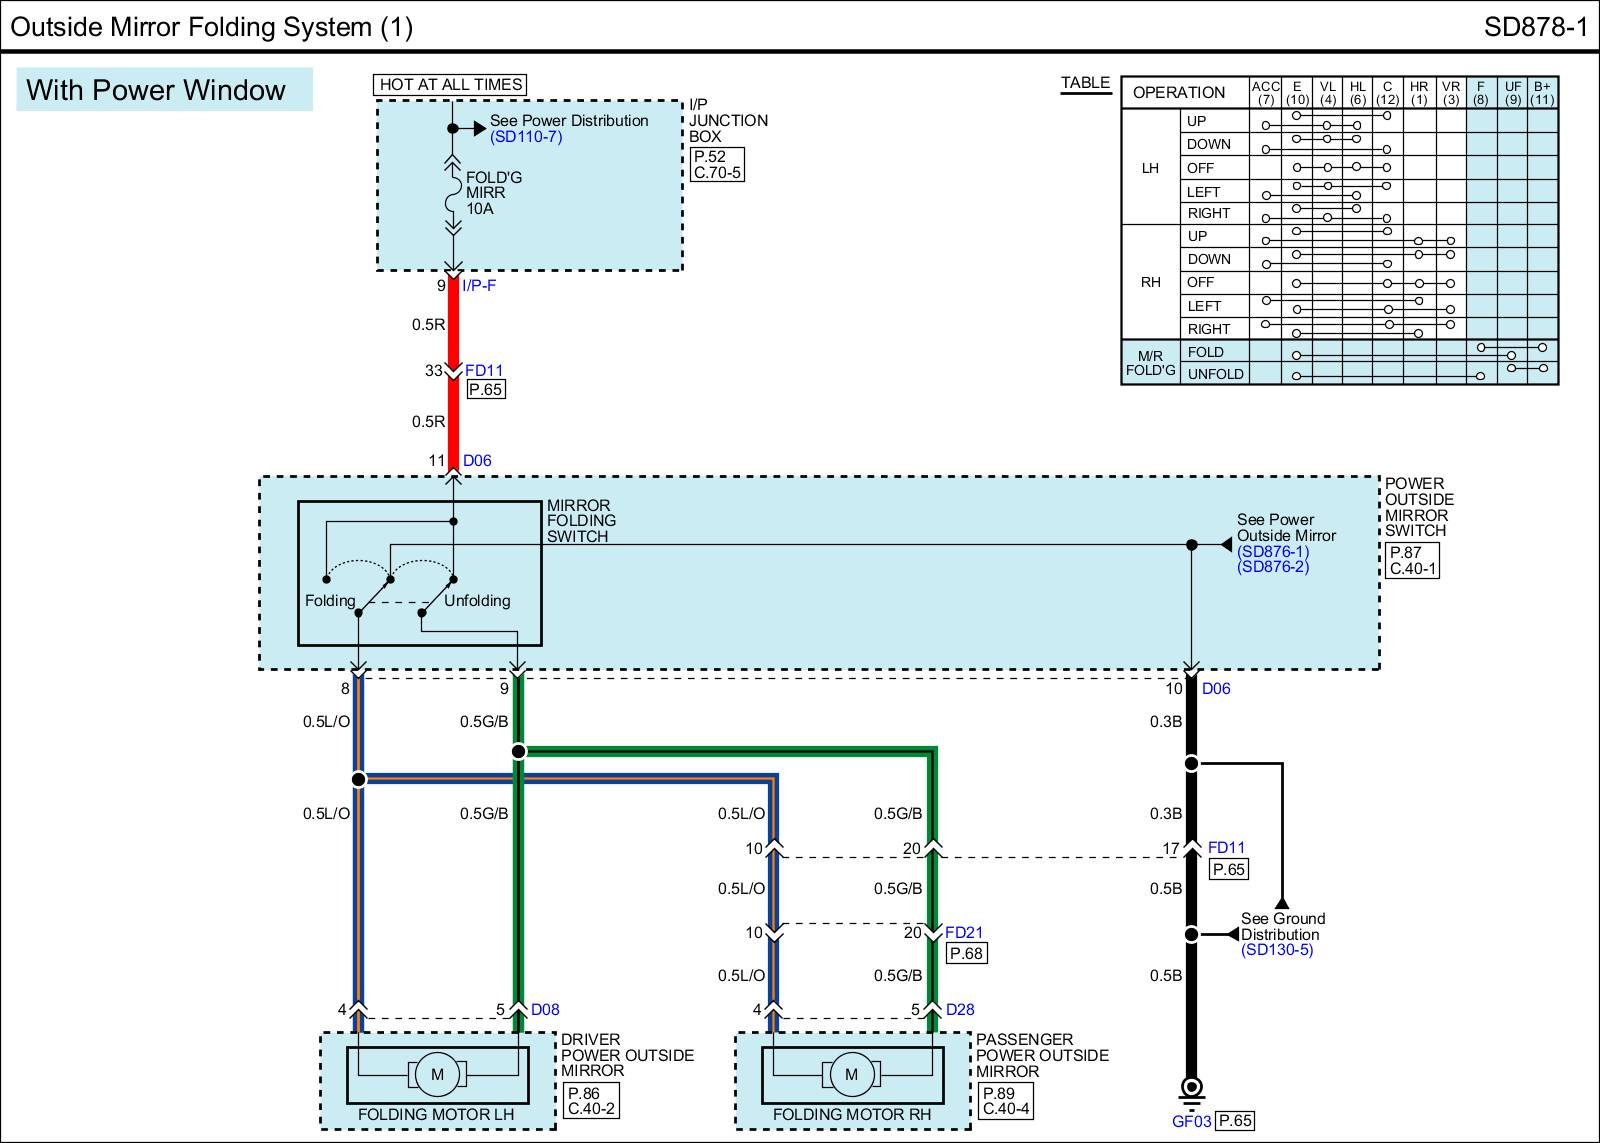The image size is (1600, 1143).
Task: Select the D08 driver mirror connector label
Action: pyautogui.click(x=545, y=1010)
